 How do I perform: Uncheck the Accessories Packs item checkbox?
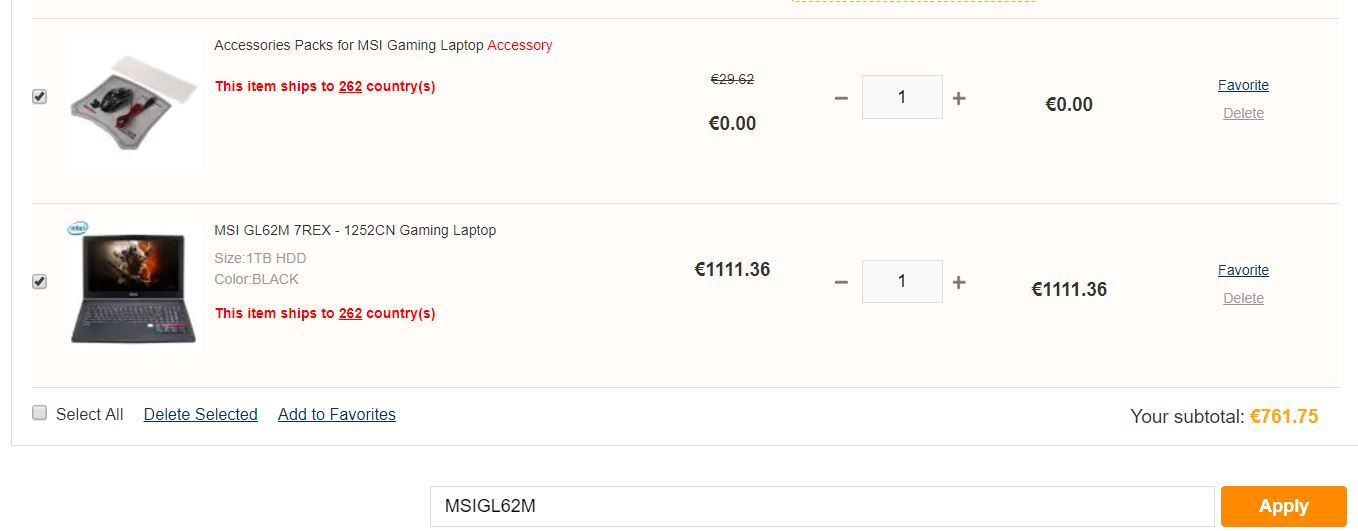pos(40,97)
